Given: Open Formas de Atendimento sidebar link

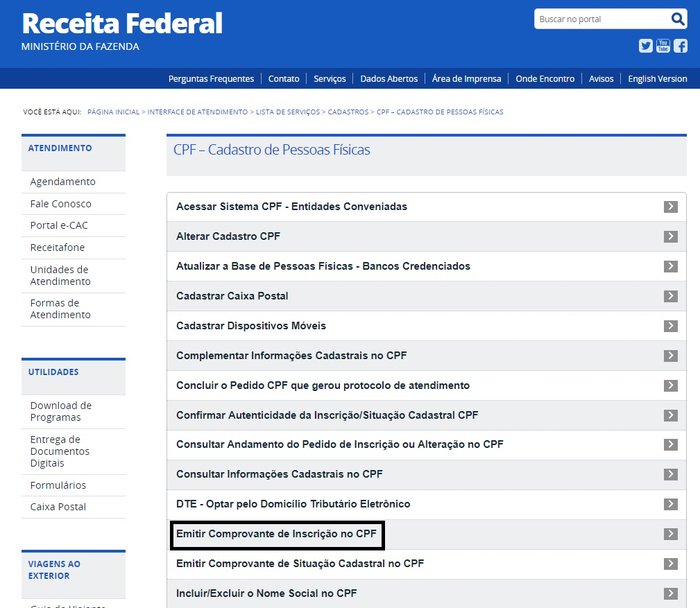Looking at the screenshot, I should [x=60, y=309].
